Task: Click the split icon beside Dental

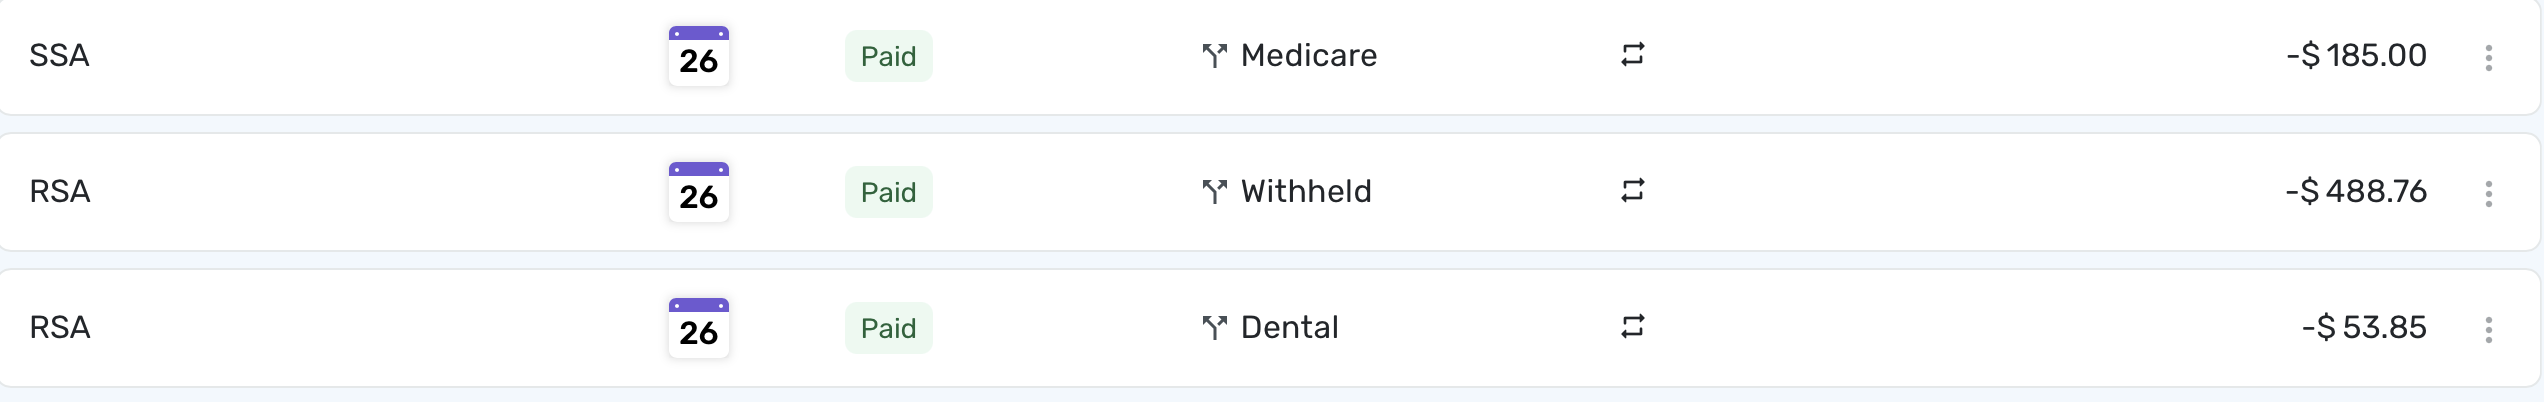Action: point(1214,328)
